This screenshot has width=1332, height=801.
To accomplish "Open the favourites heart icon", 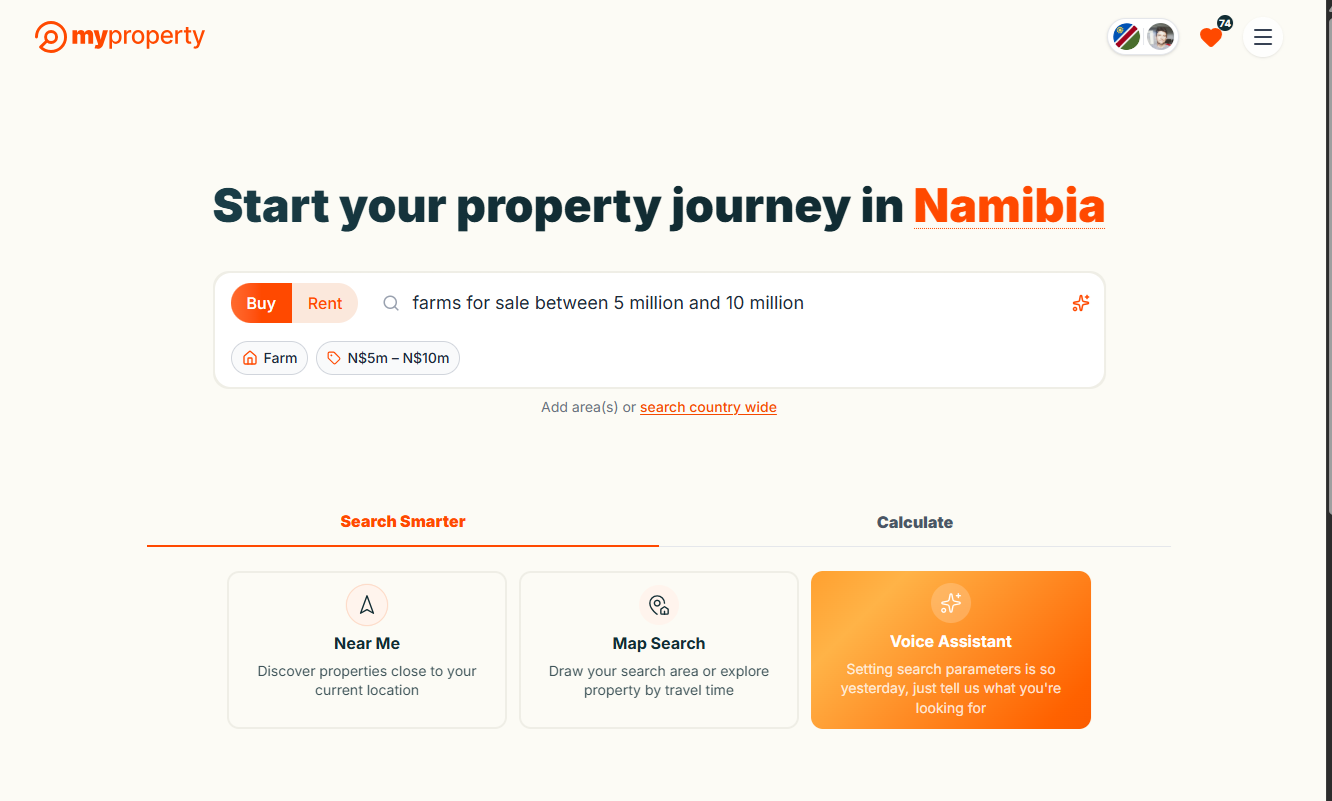I will (x=1211, y=38).
